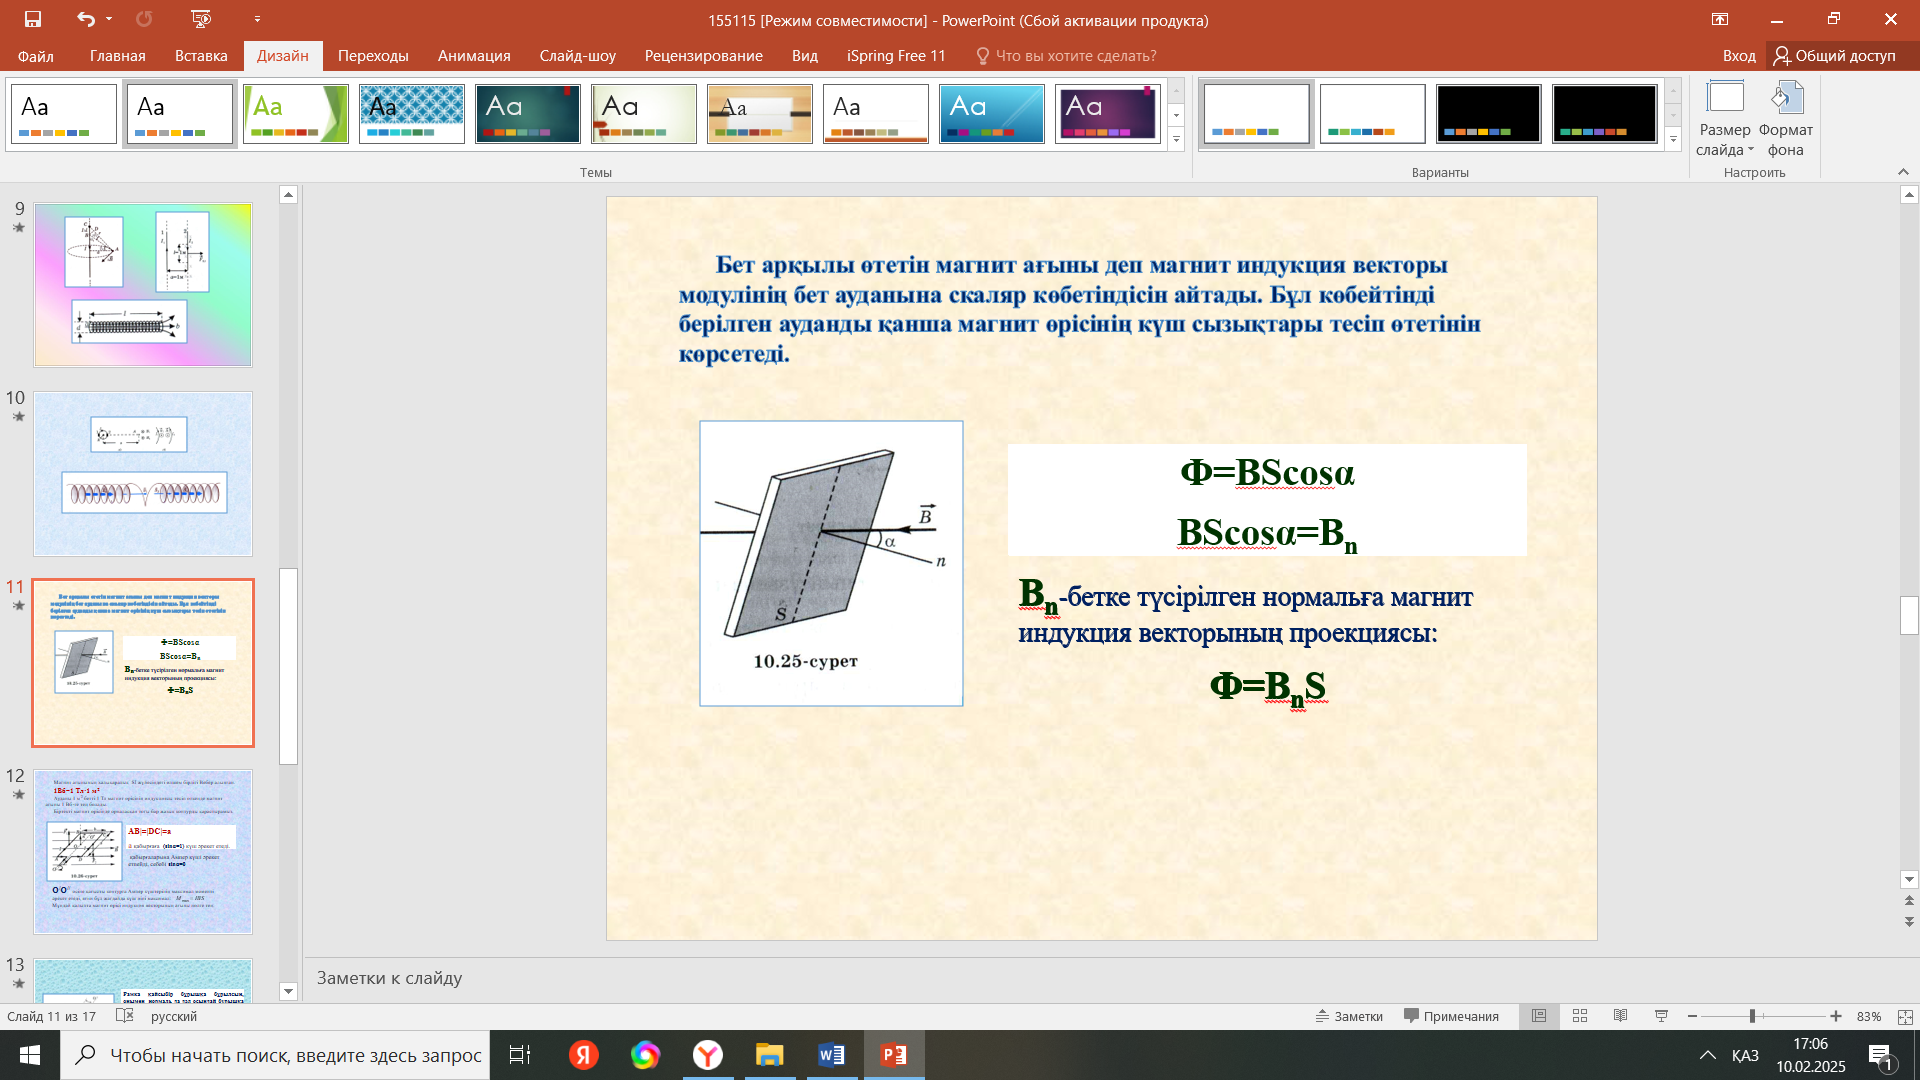The height and width of the screenshot is (1080, 1920).
Task: Switch to Reading view icon
Action: (1621, 1016)
